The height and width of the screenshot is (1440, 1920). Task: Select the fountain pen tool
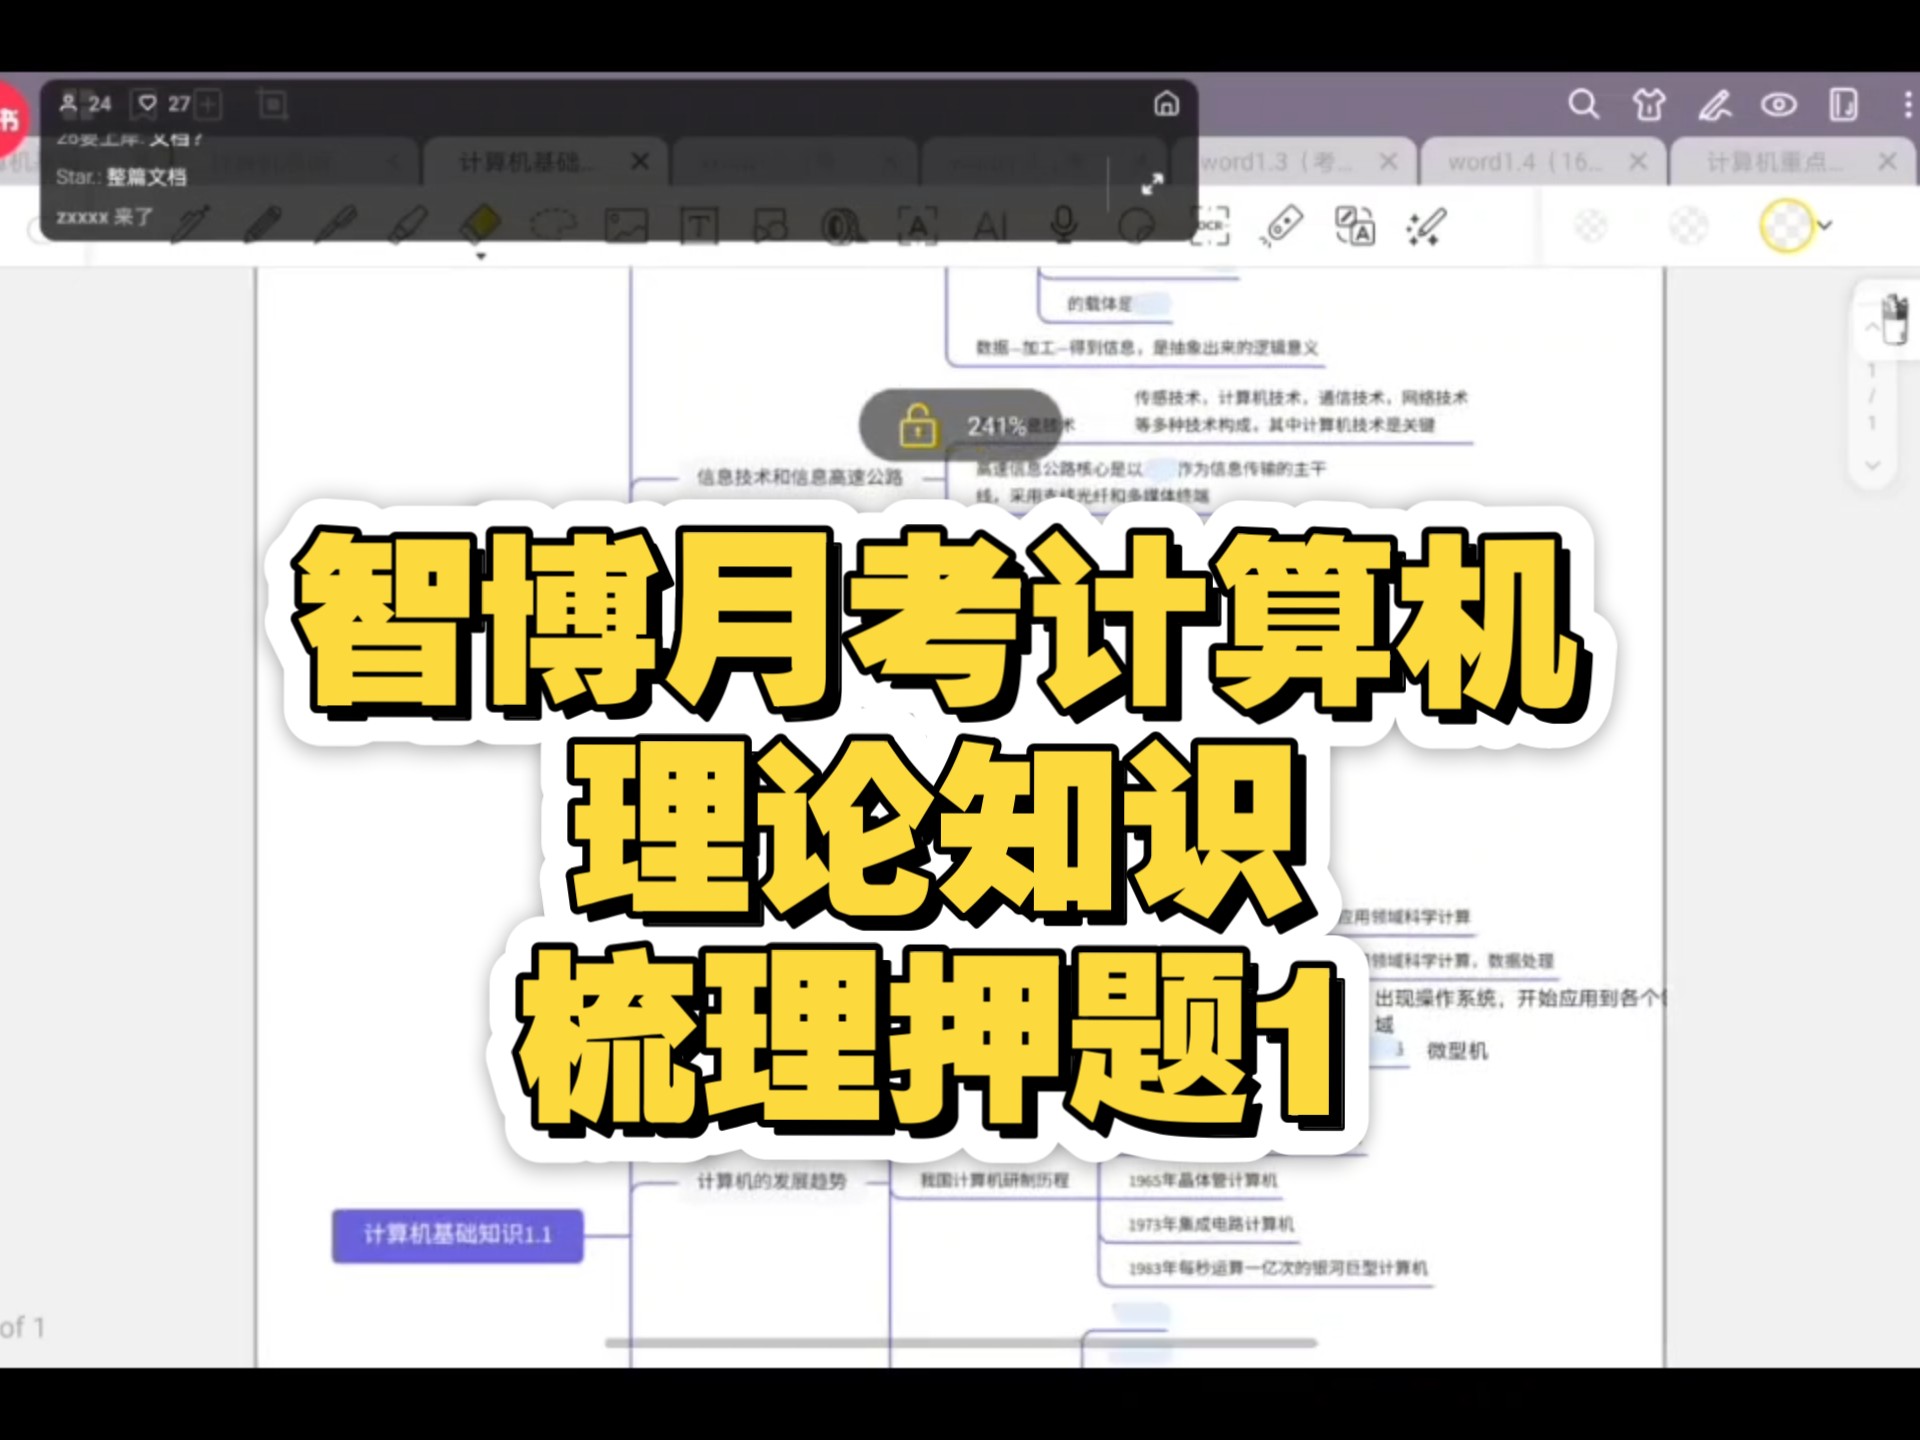point(190,226)
